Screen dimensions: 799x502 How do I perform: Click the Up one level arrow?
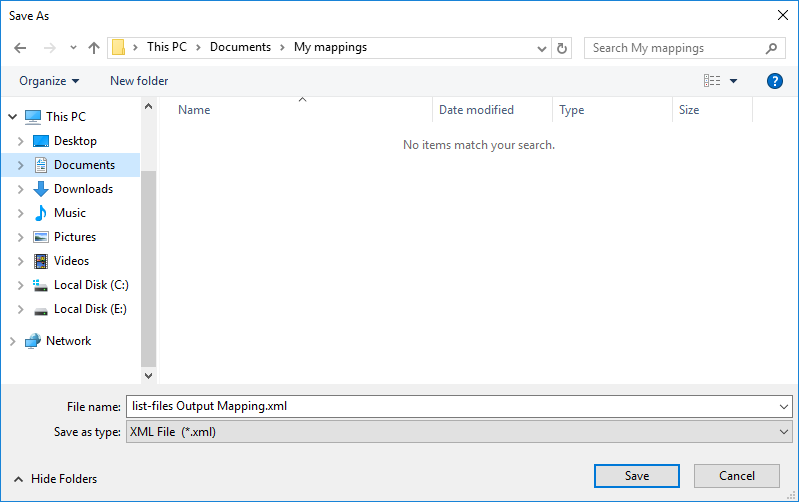pos(94,48)
